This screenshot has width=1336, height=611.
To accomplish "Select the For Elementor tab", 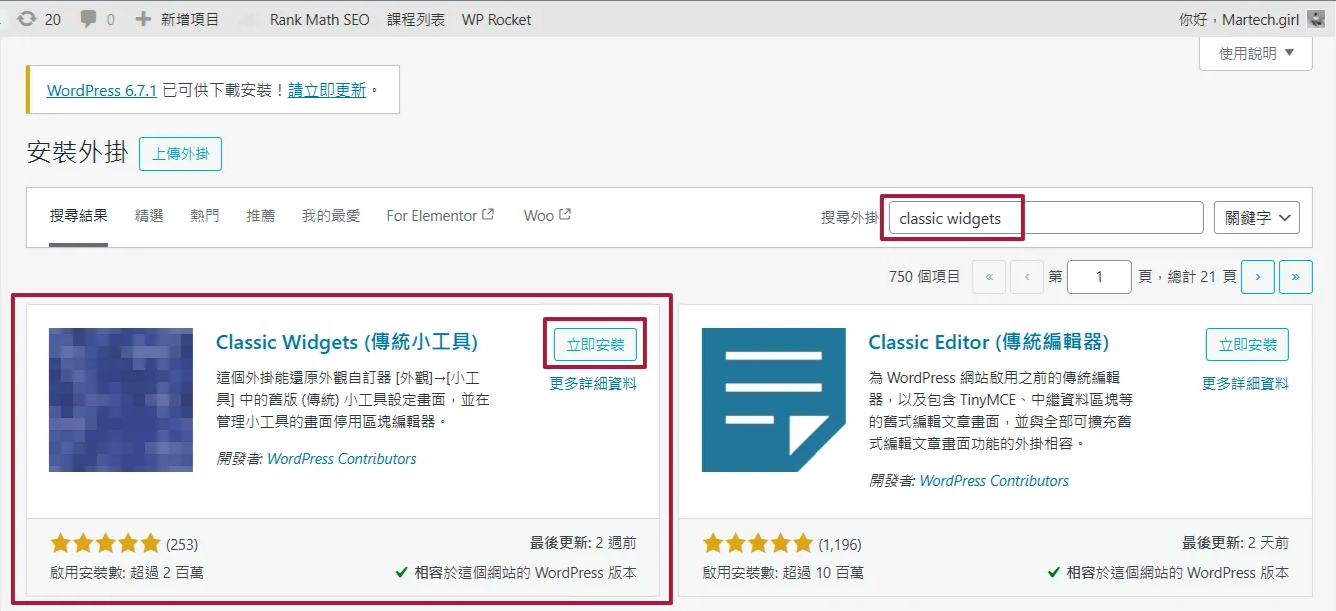I will coord(440,215).
